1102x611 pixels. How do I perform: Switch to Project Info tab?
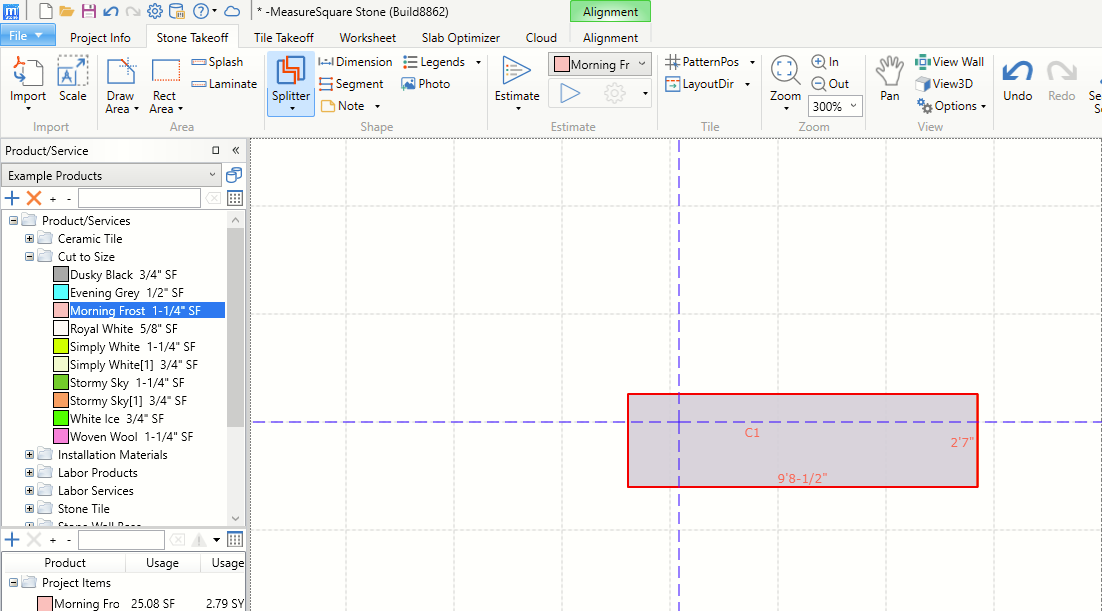[x=100, y=37]
